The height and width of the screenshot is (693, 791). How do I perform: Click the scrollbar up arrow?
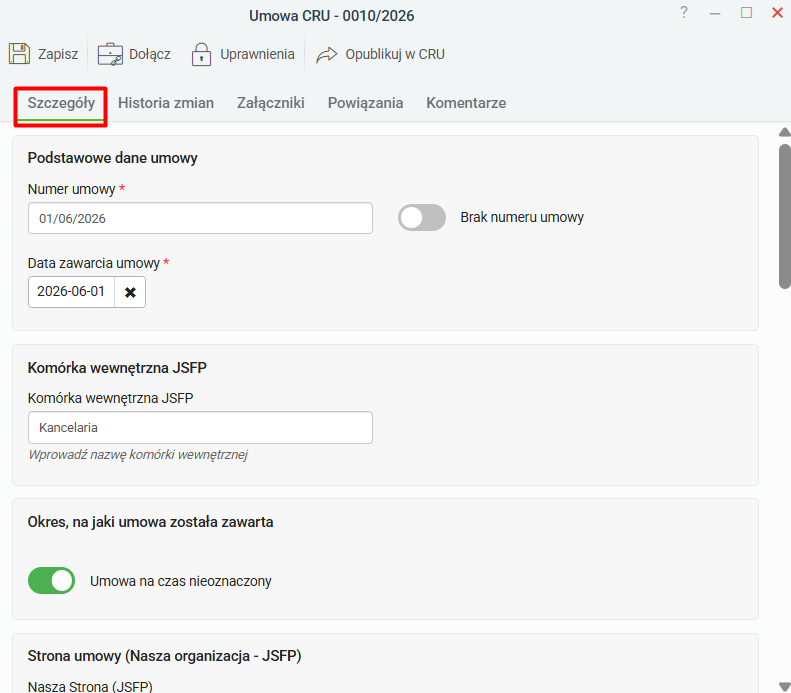click(784, 132)
